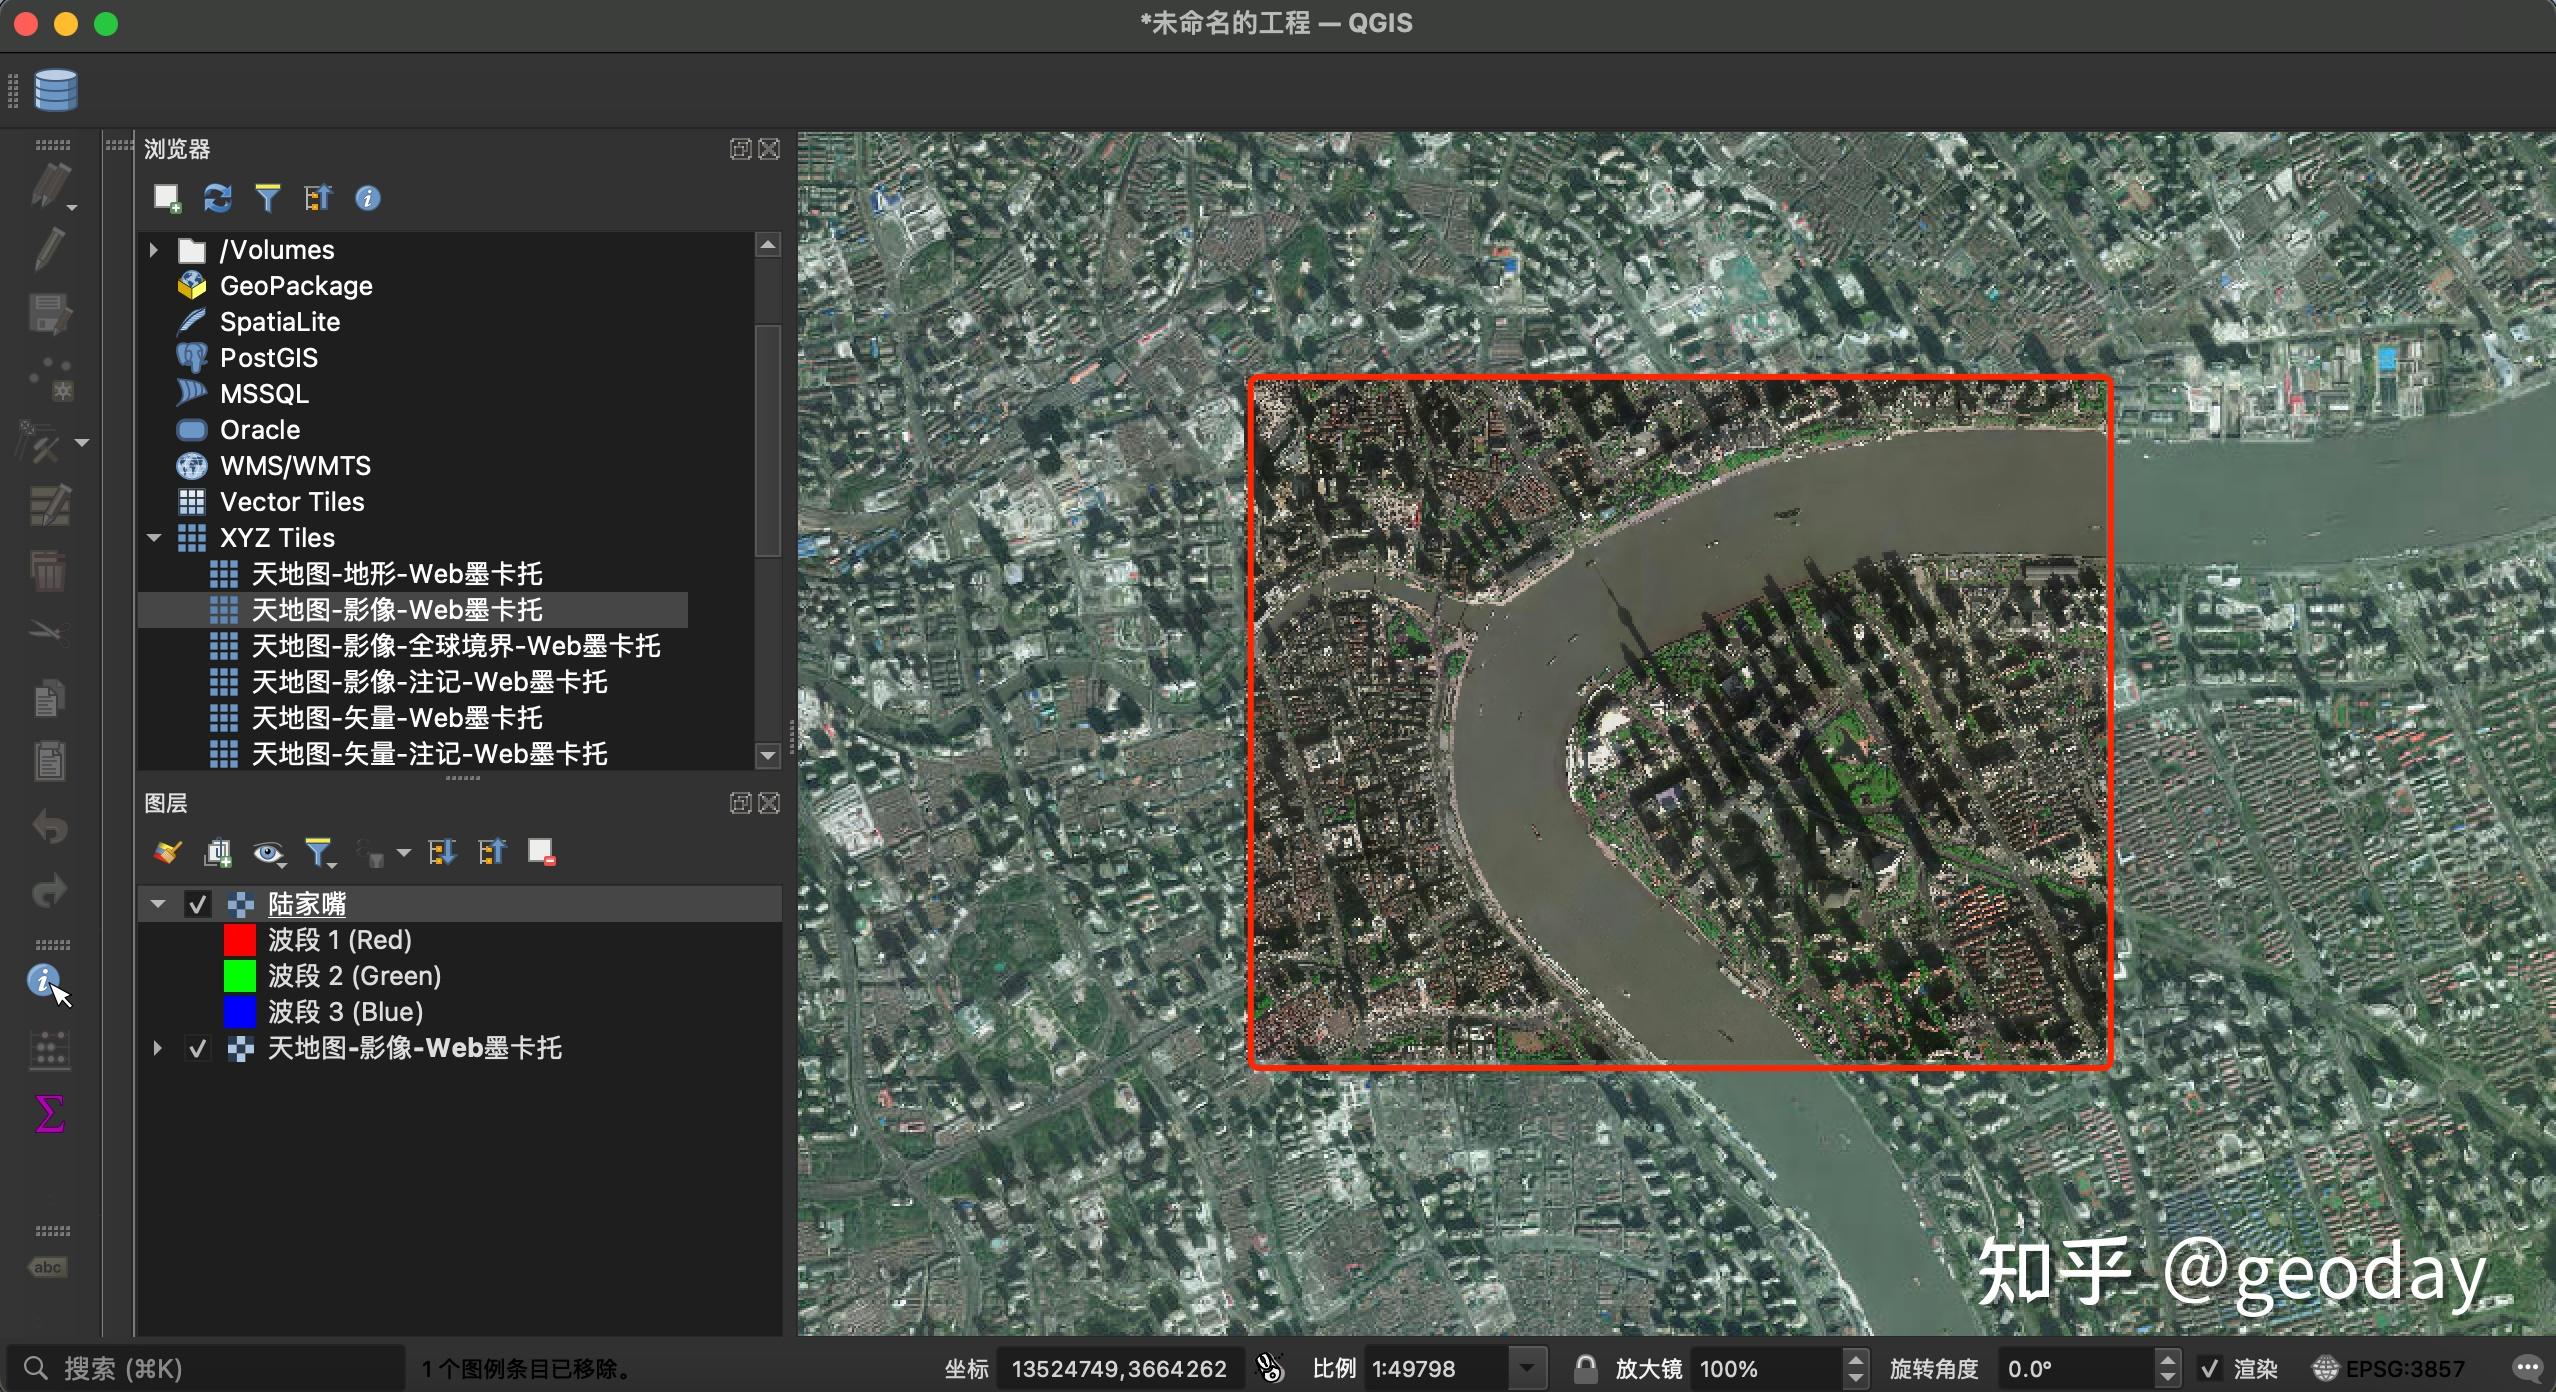Toggle mouse extents display in status bar
The image size is (2556, 1392).
(1270, 1367)
